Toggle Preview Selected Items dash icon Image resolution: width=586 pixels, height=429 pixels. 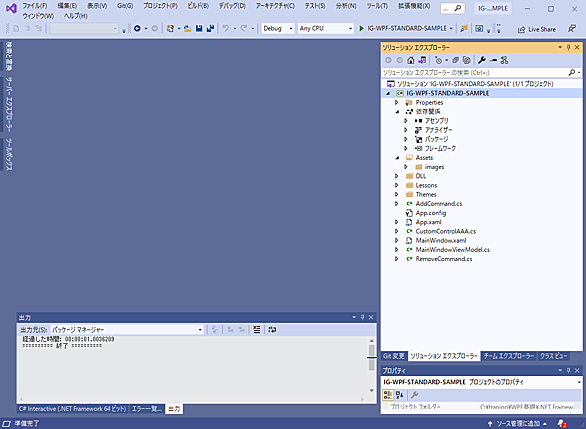point(493,60)
